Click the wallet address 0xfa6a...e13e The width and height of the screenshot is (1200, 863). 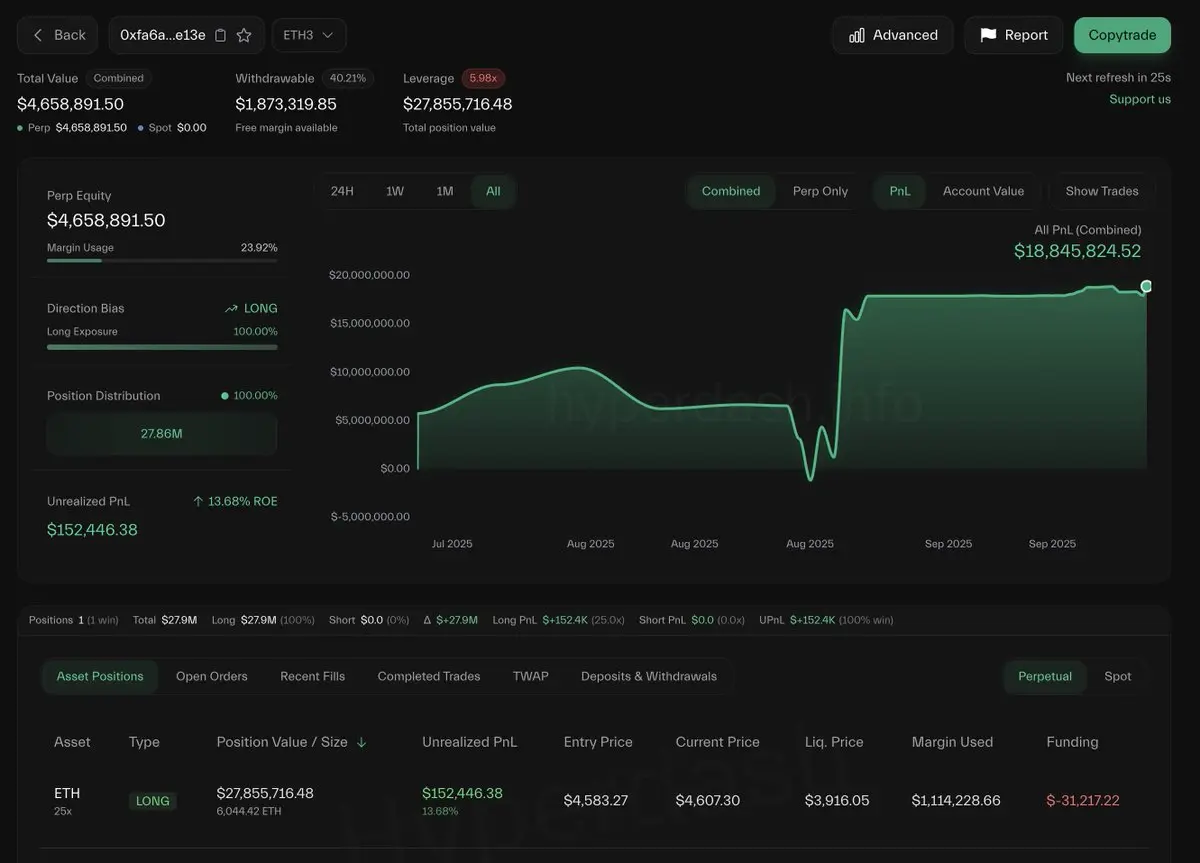(x=163, y=35)
